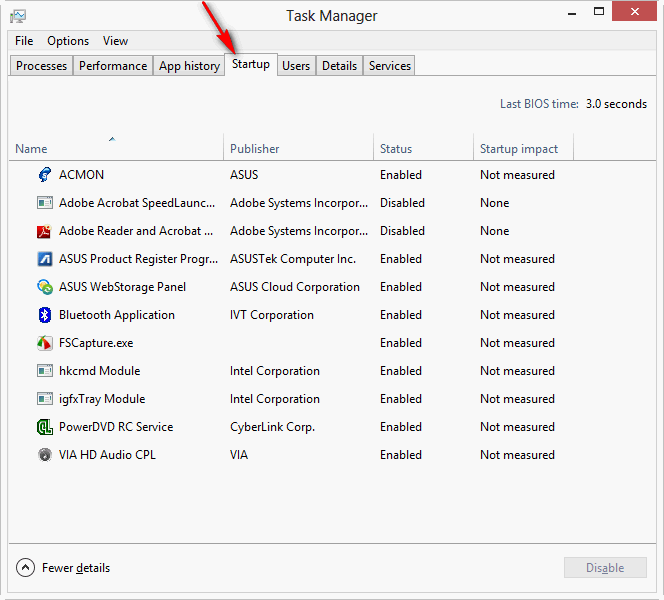
Task: Click the FSCapture.exe icon
Action: tap(44, 343)
